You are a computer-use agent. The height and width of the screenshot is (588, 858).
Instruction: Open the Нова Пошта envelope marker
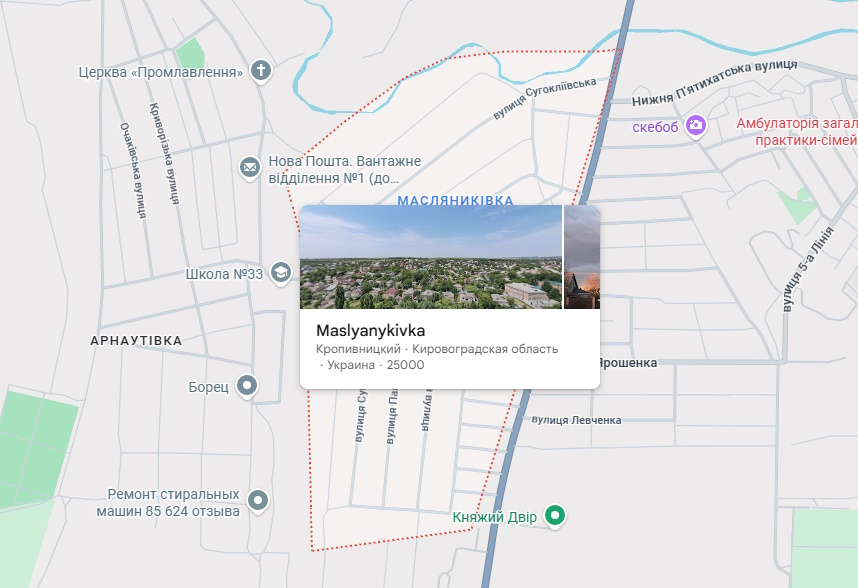pyautogui.click(x=250, y=167)
